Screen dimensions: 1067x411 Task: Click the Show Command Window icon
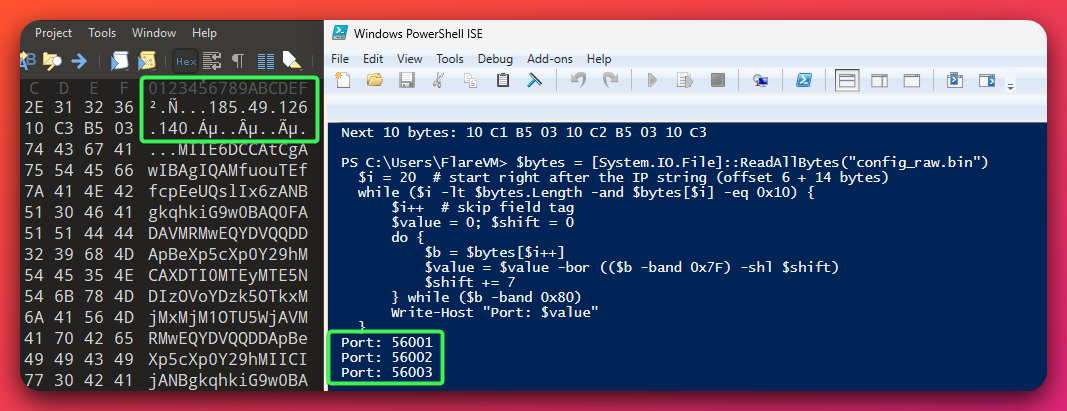click(955, 80)
